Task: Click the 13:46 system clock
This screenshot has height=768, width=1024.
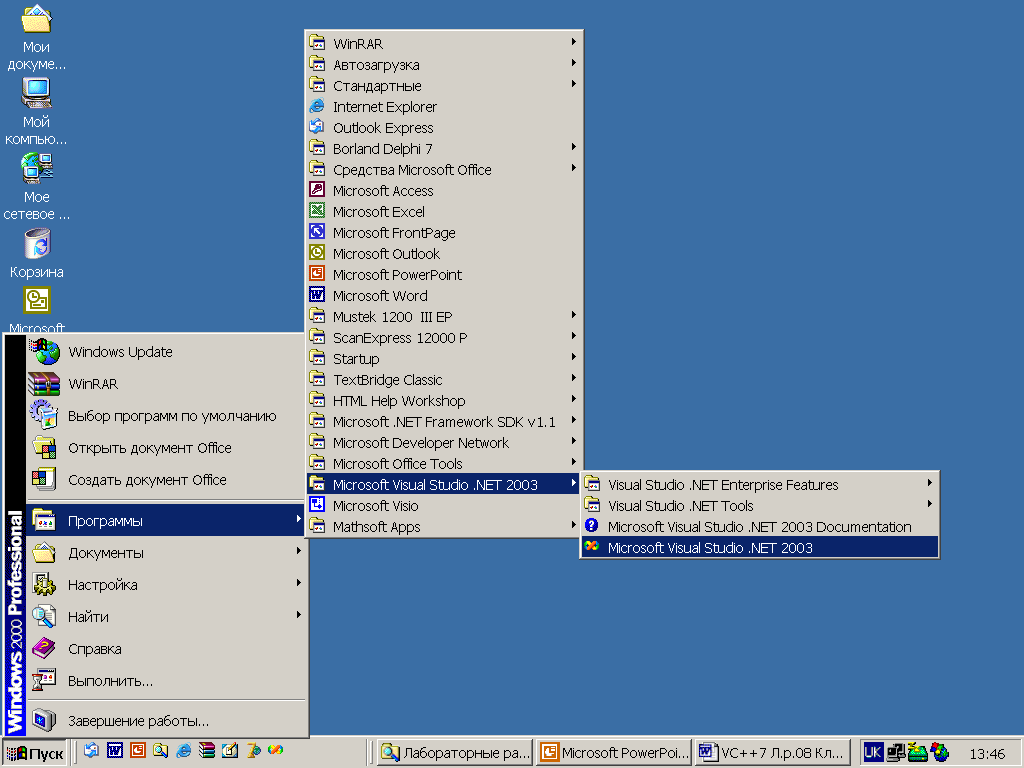Action: (x=987, y=754)
